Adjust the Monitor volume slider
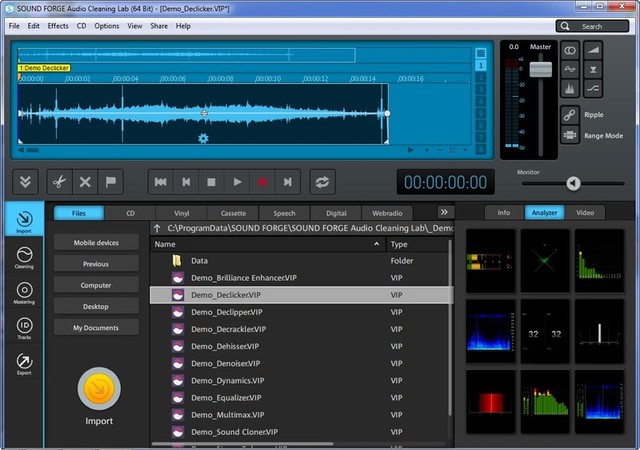 tap(573, 183)
